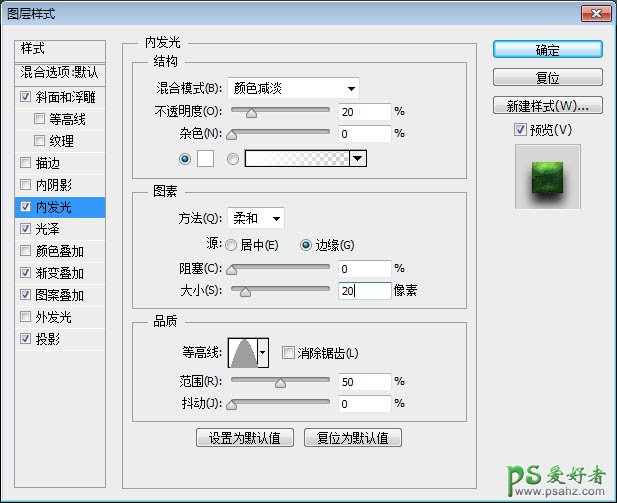Expand the gradient picker dropdown arrow
This screenshot has height=503, width=617.
tap(357, 158)
